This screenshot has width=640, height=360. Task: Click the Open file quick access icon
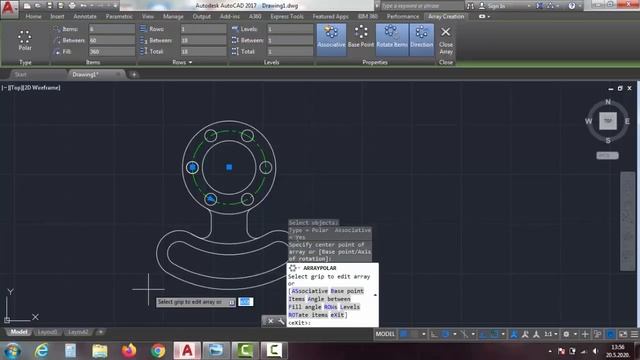[38, 6]
